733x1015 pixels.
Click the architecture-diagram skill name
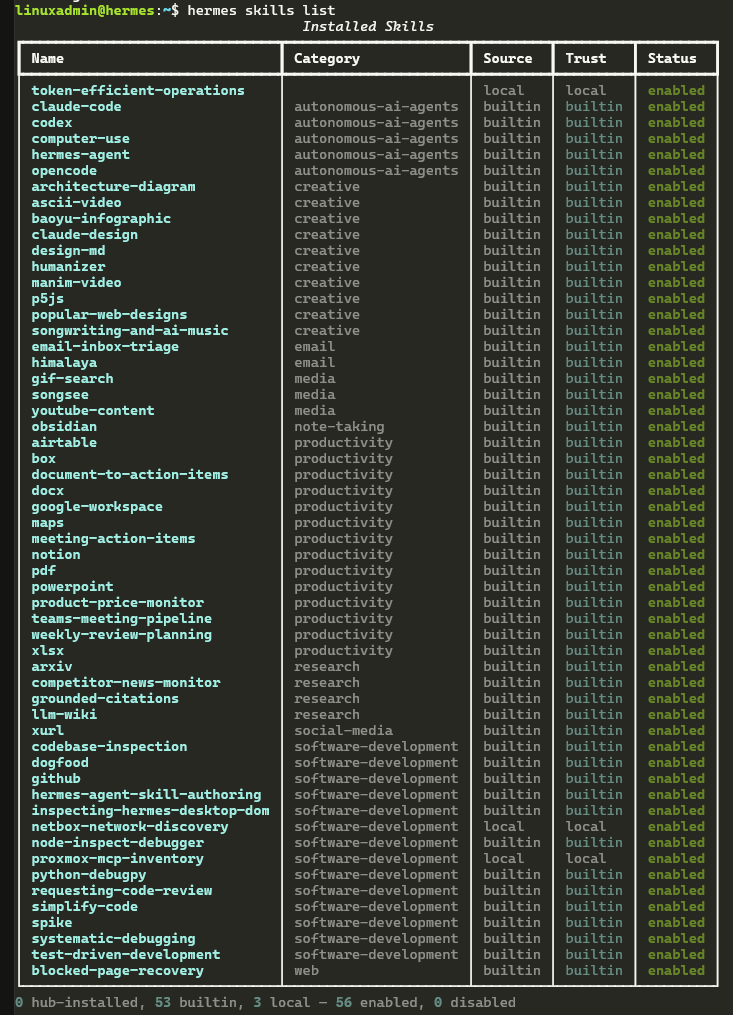tap(113, 186)
